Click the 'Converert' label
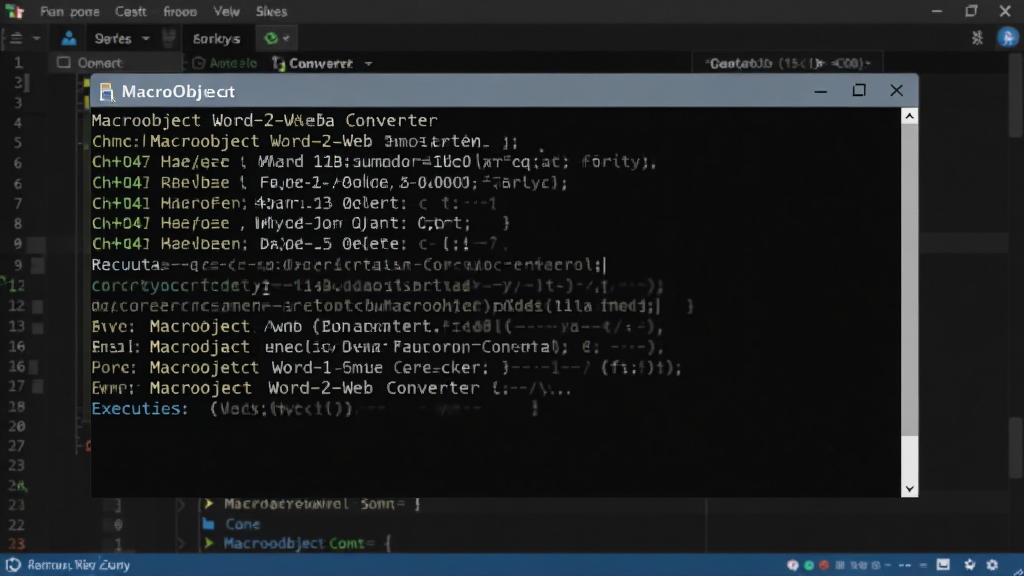The height and width of the screenshot is (576, 1024). click(x=321, y=63)
